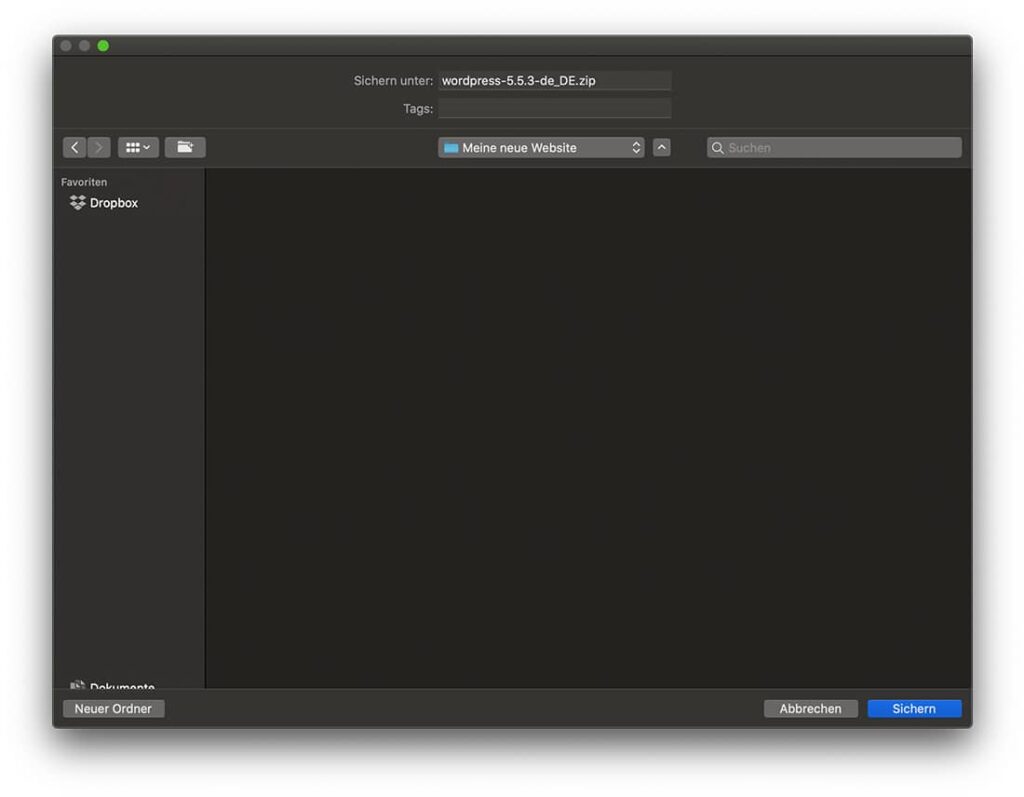The height and width of the screenshot is (797, 1024).
Task: Click the blue folder icon beside Meine neue Website
Action: (453, 147)
